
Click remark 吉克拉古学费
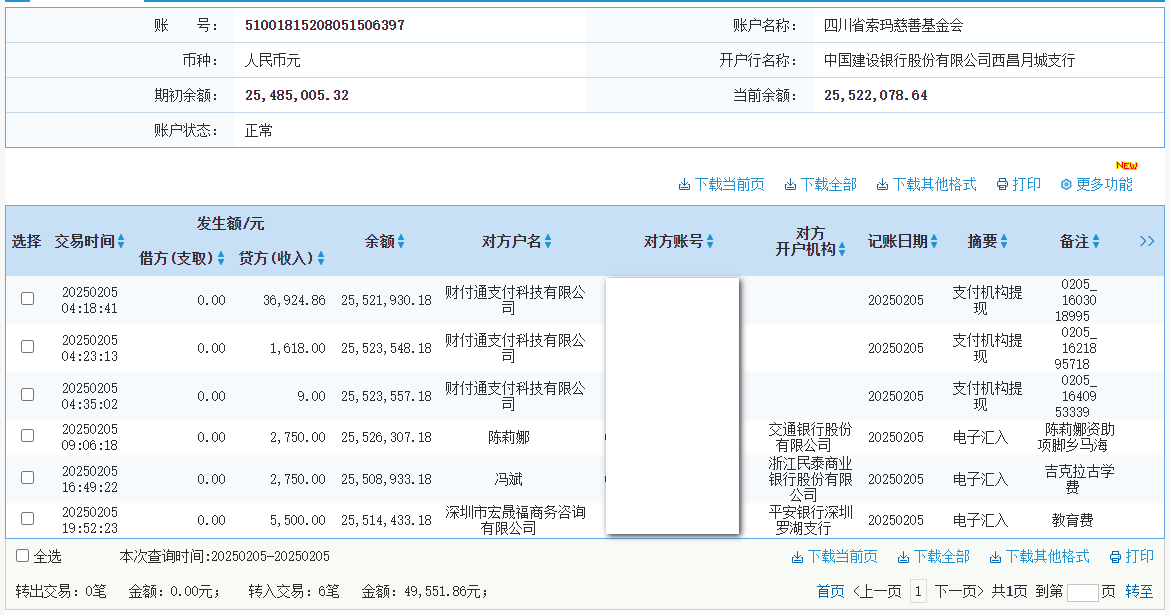1079,479
